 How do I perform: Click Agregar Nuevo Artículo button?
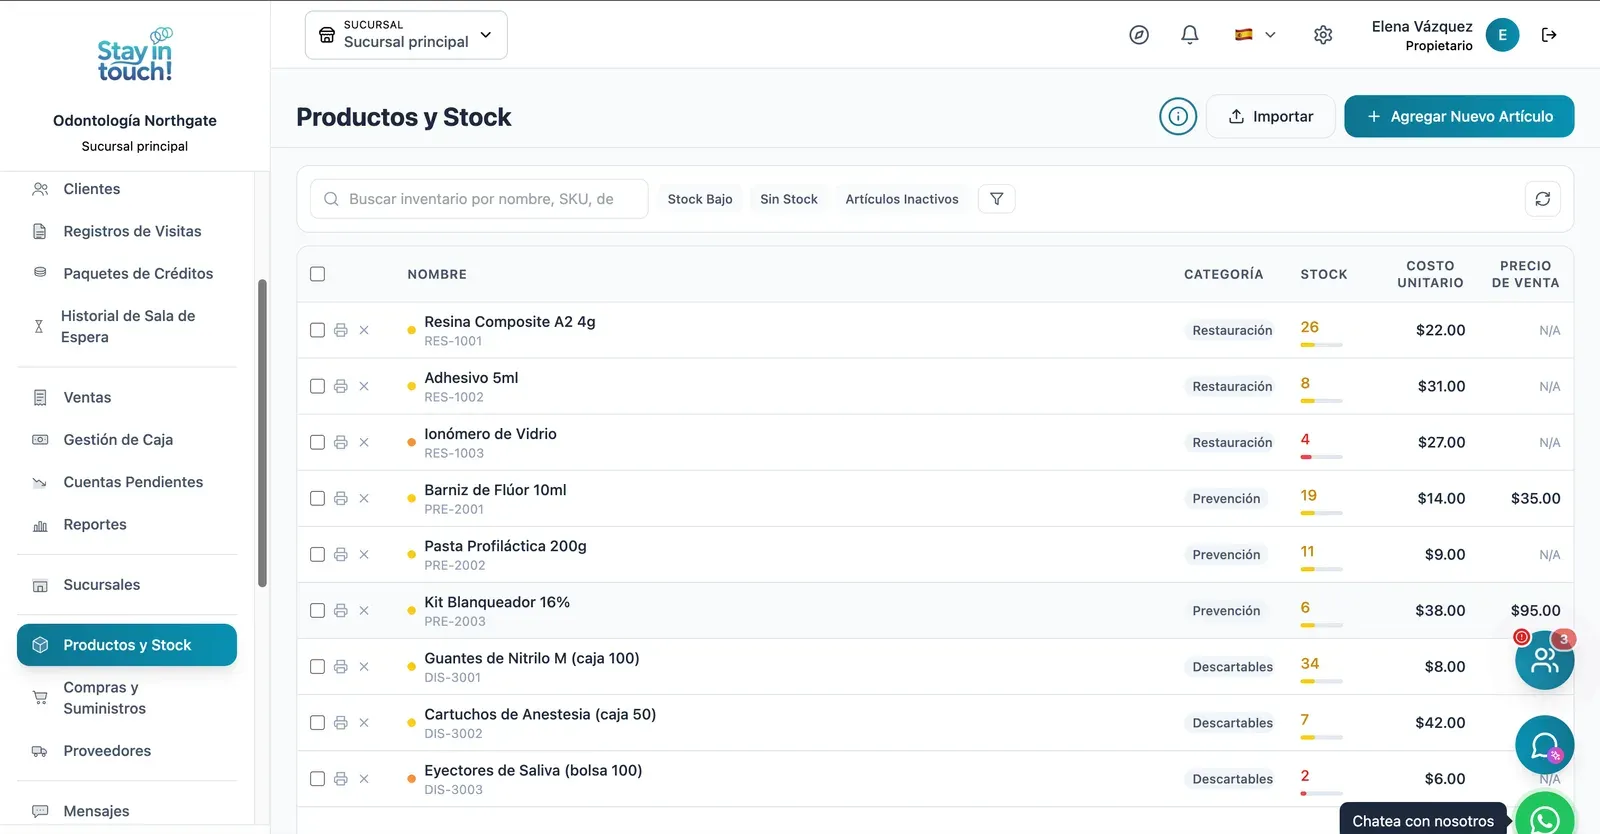pyautogui.click(x=1459, y=116)
